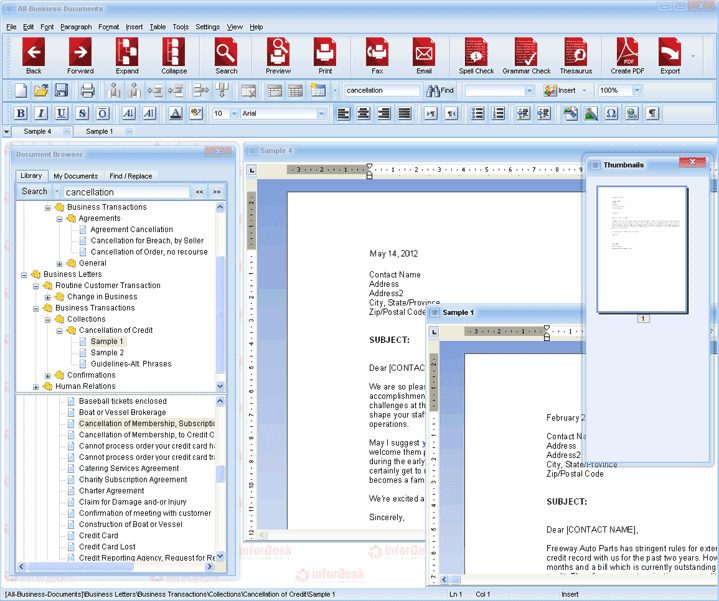The width and height of the screenshot is (719, 601).
Task: Click the next result >> button
Action: 217,192
